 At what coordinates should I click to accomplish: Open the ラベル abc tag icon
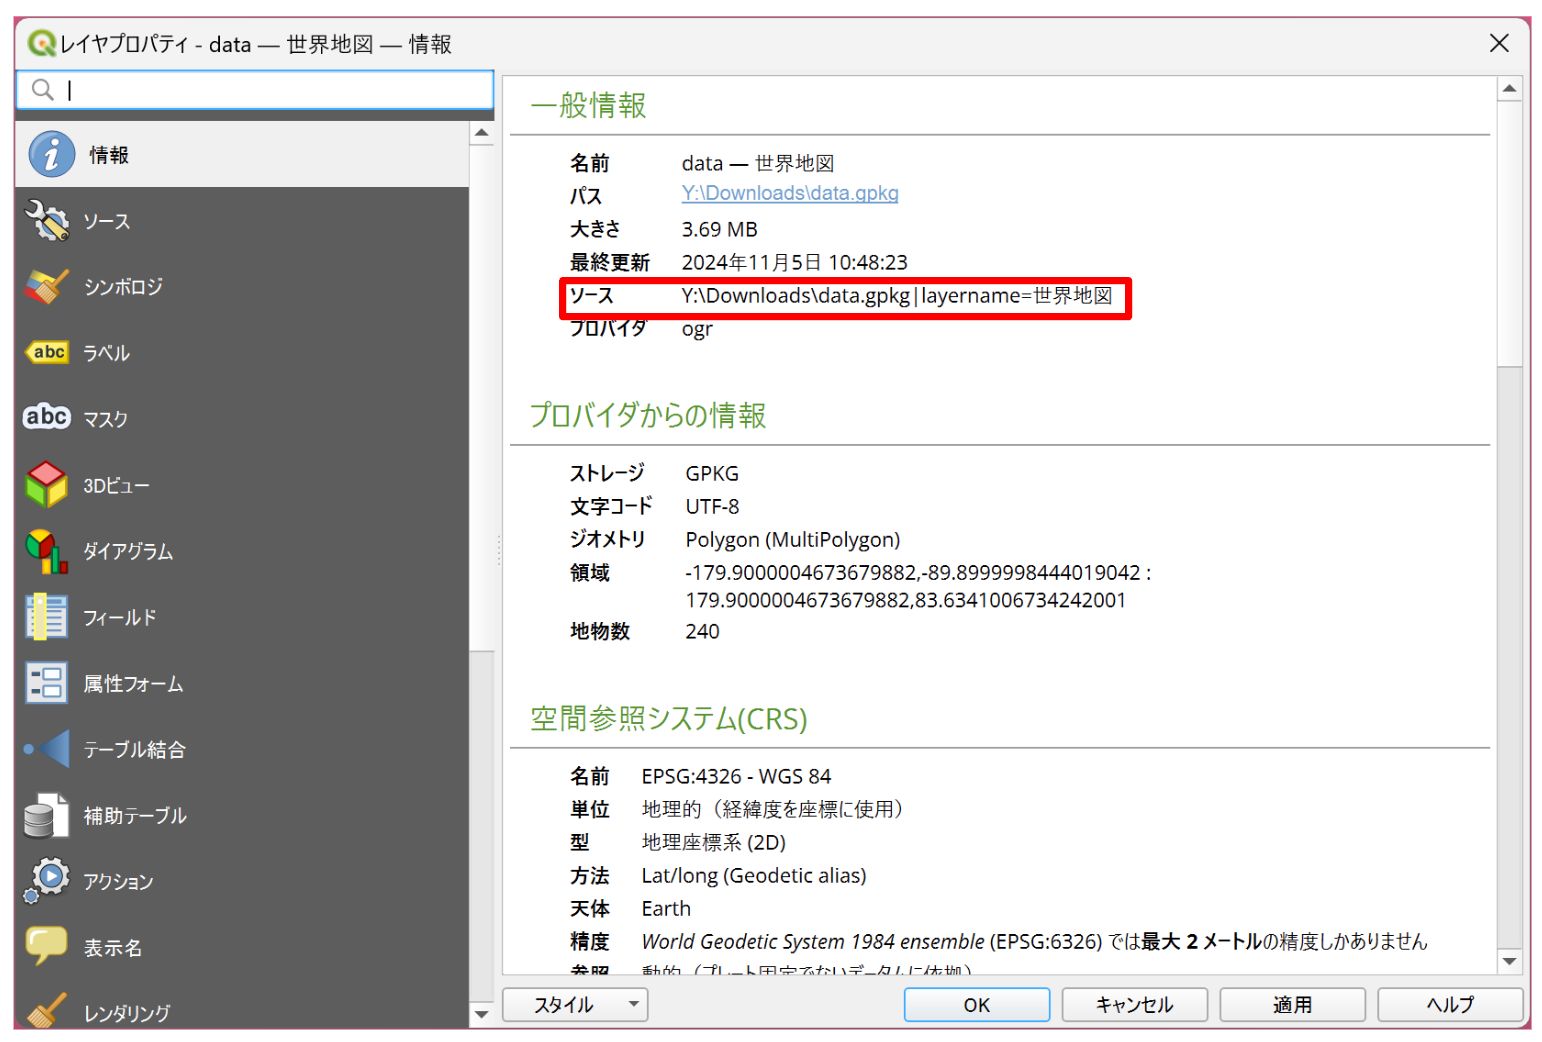(47, 352)
